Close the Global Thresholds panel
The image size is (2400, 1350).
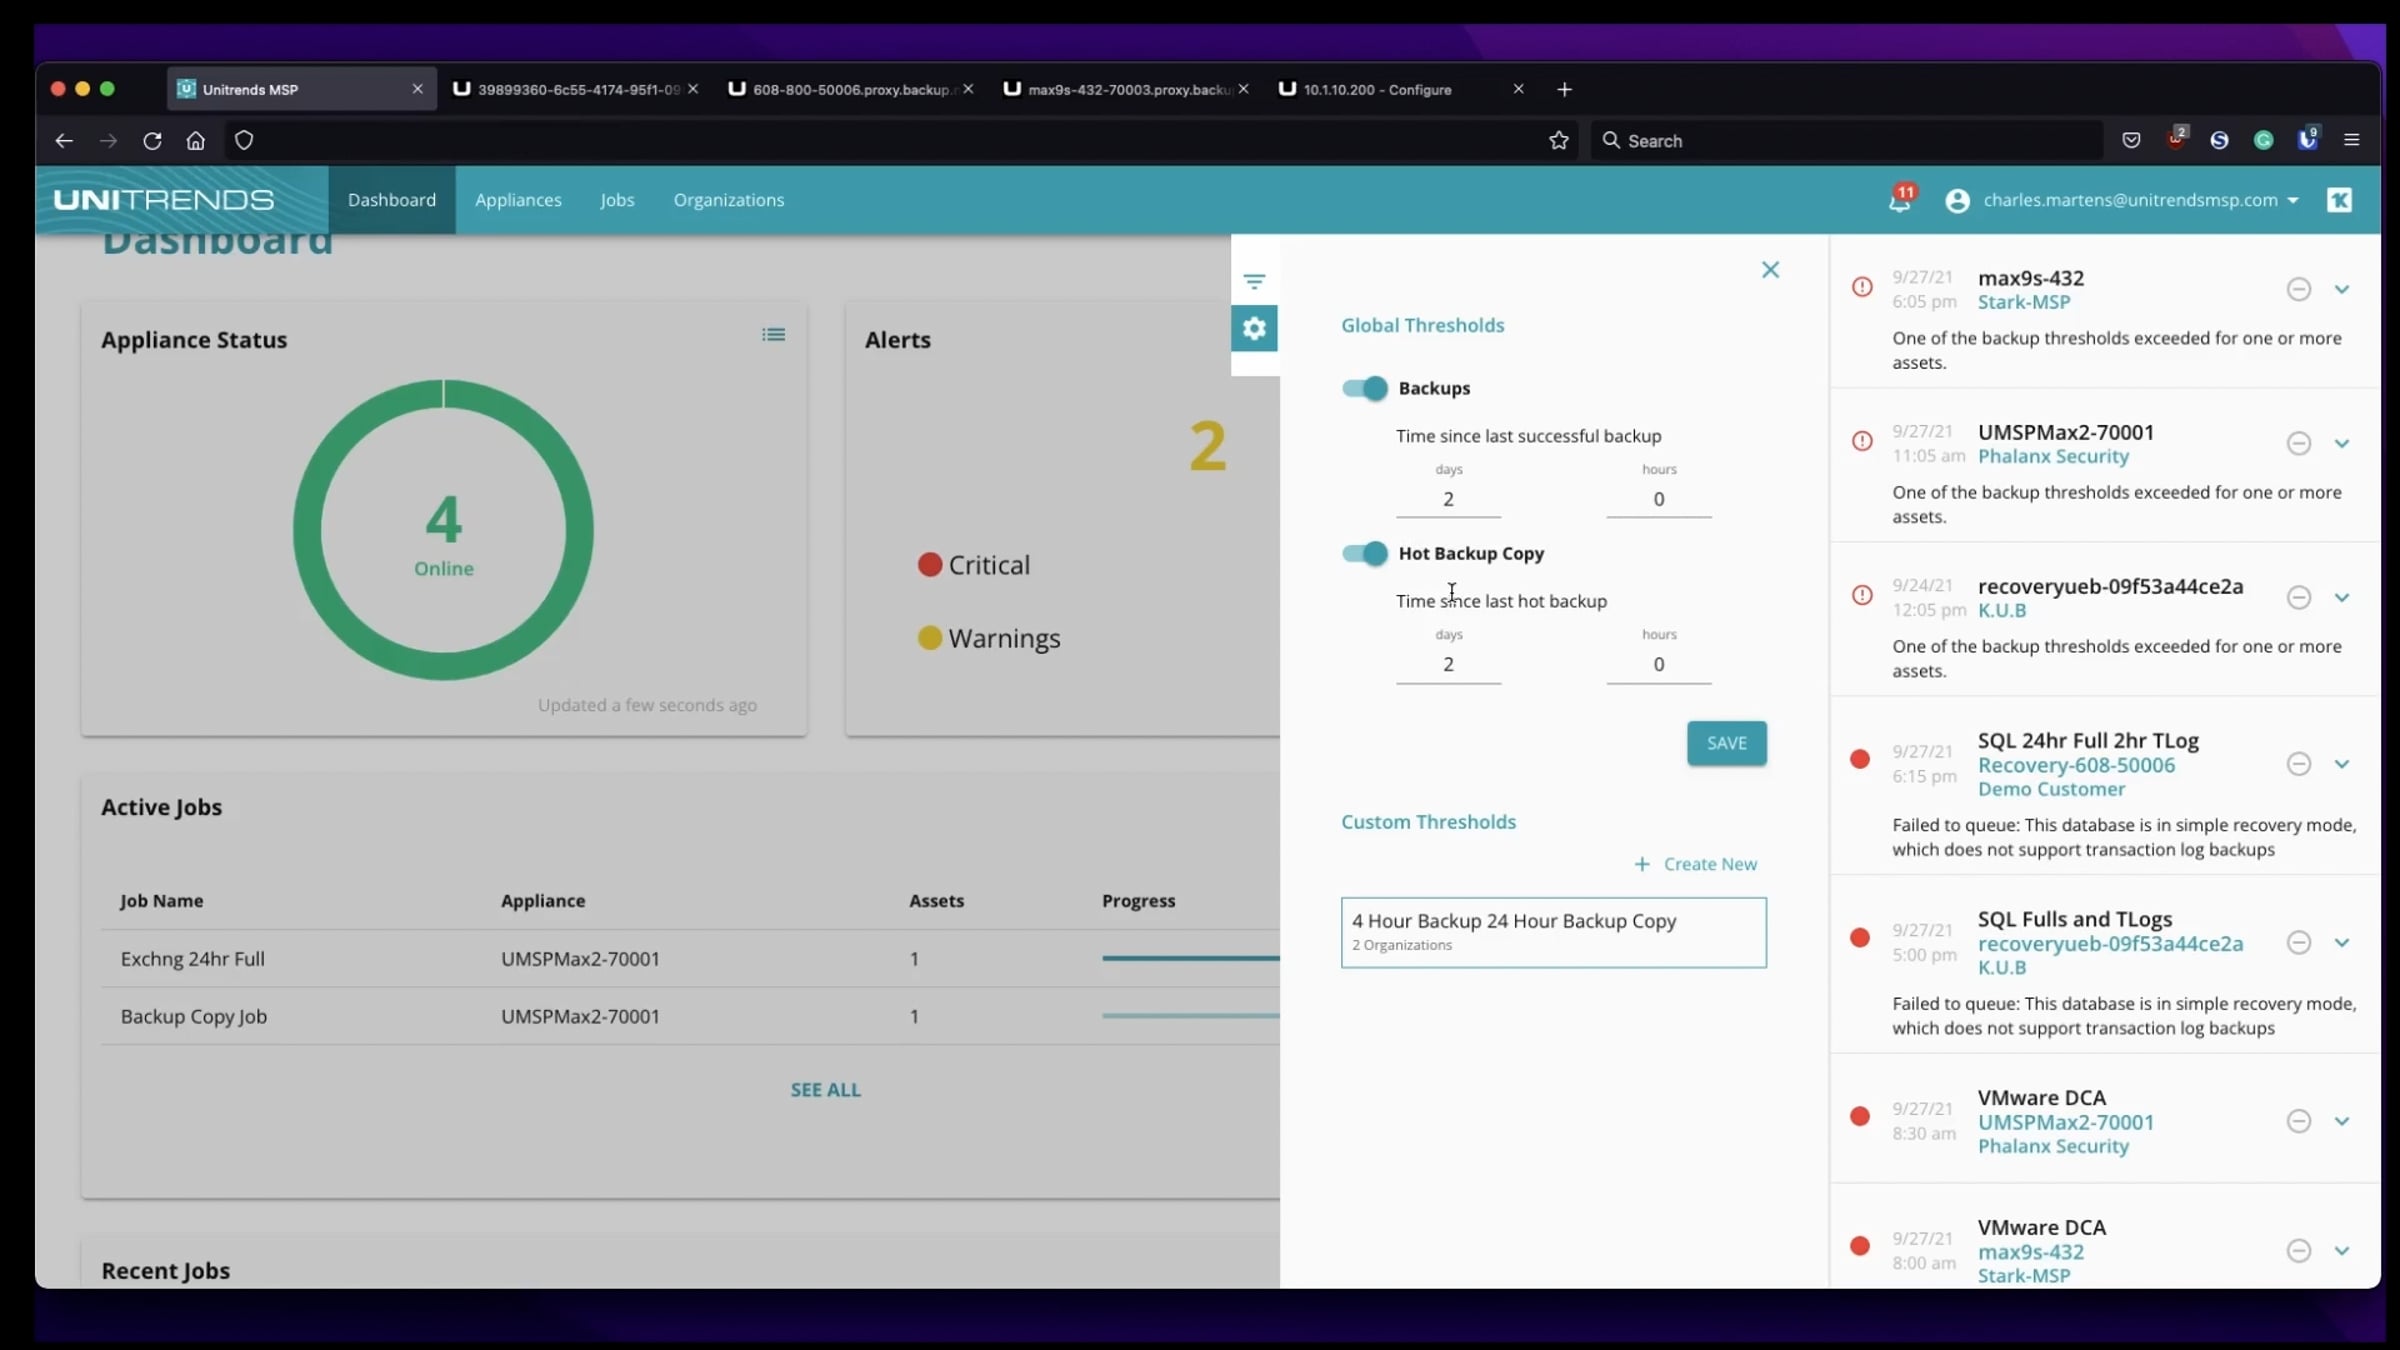click(x=1770, y=270)
